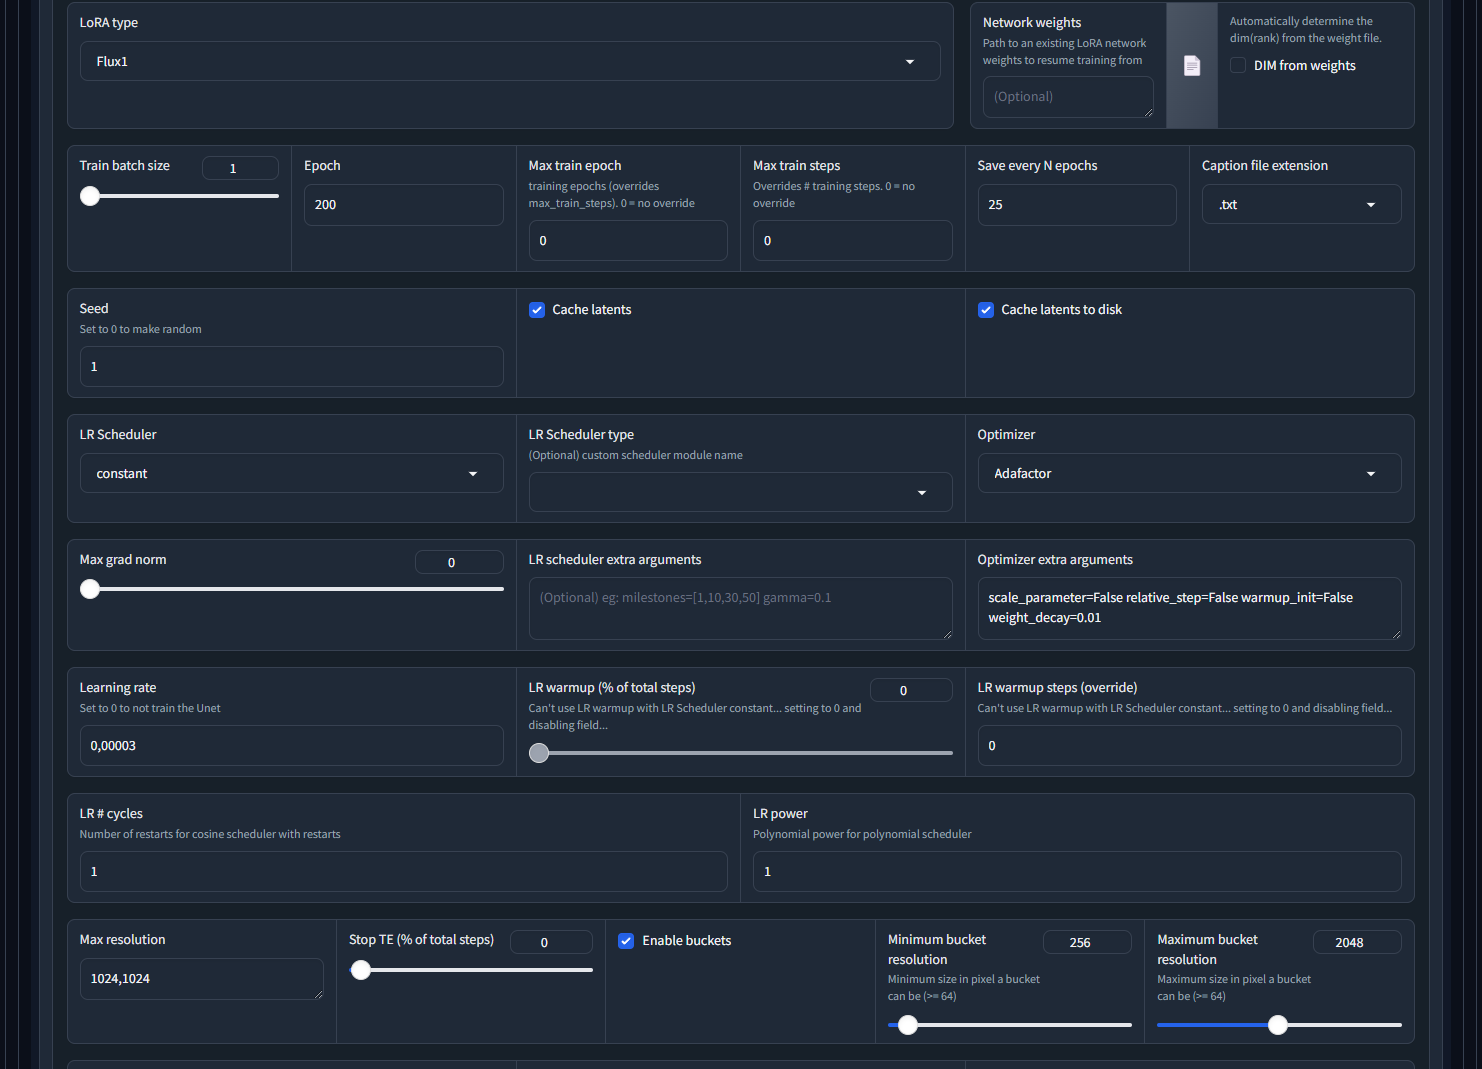Click the Max train steps input
This screenshot has height=1069, width=1482.
point(852,241)
